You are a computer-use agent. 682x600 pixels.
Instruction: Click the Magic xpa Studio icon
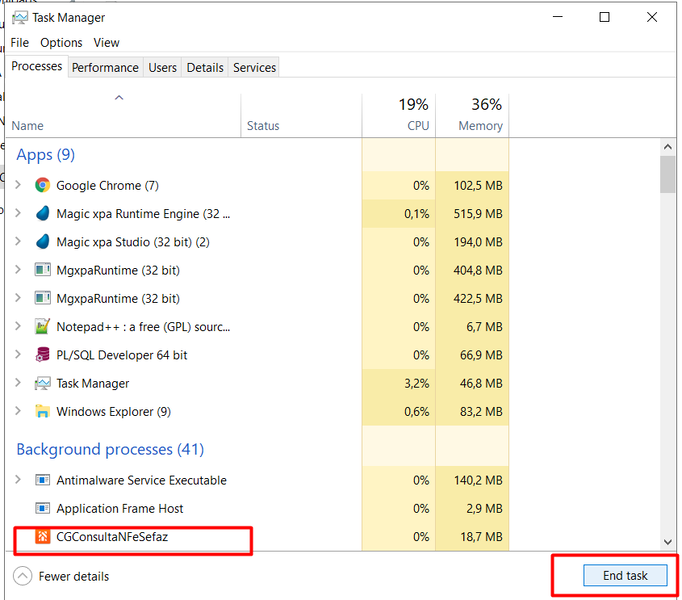[42, 242]
